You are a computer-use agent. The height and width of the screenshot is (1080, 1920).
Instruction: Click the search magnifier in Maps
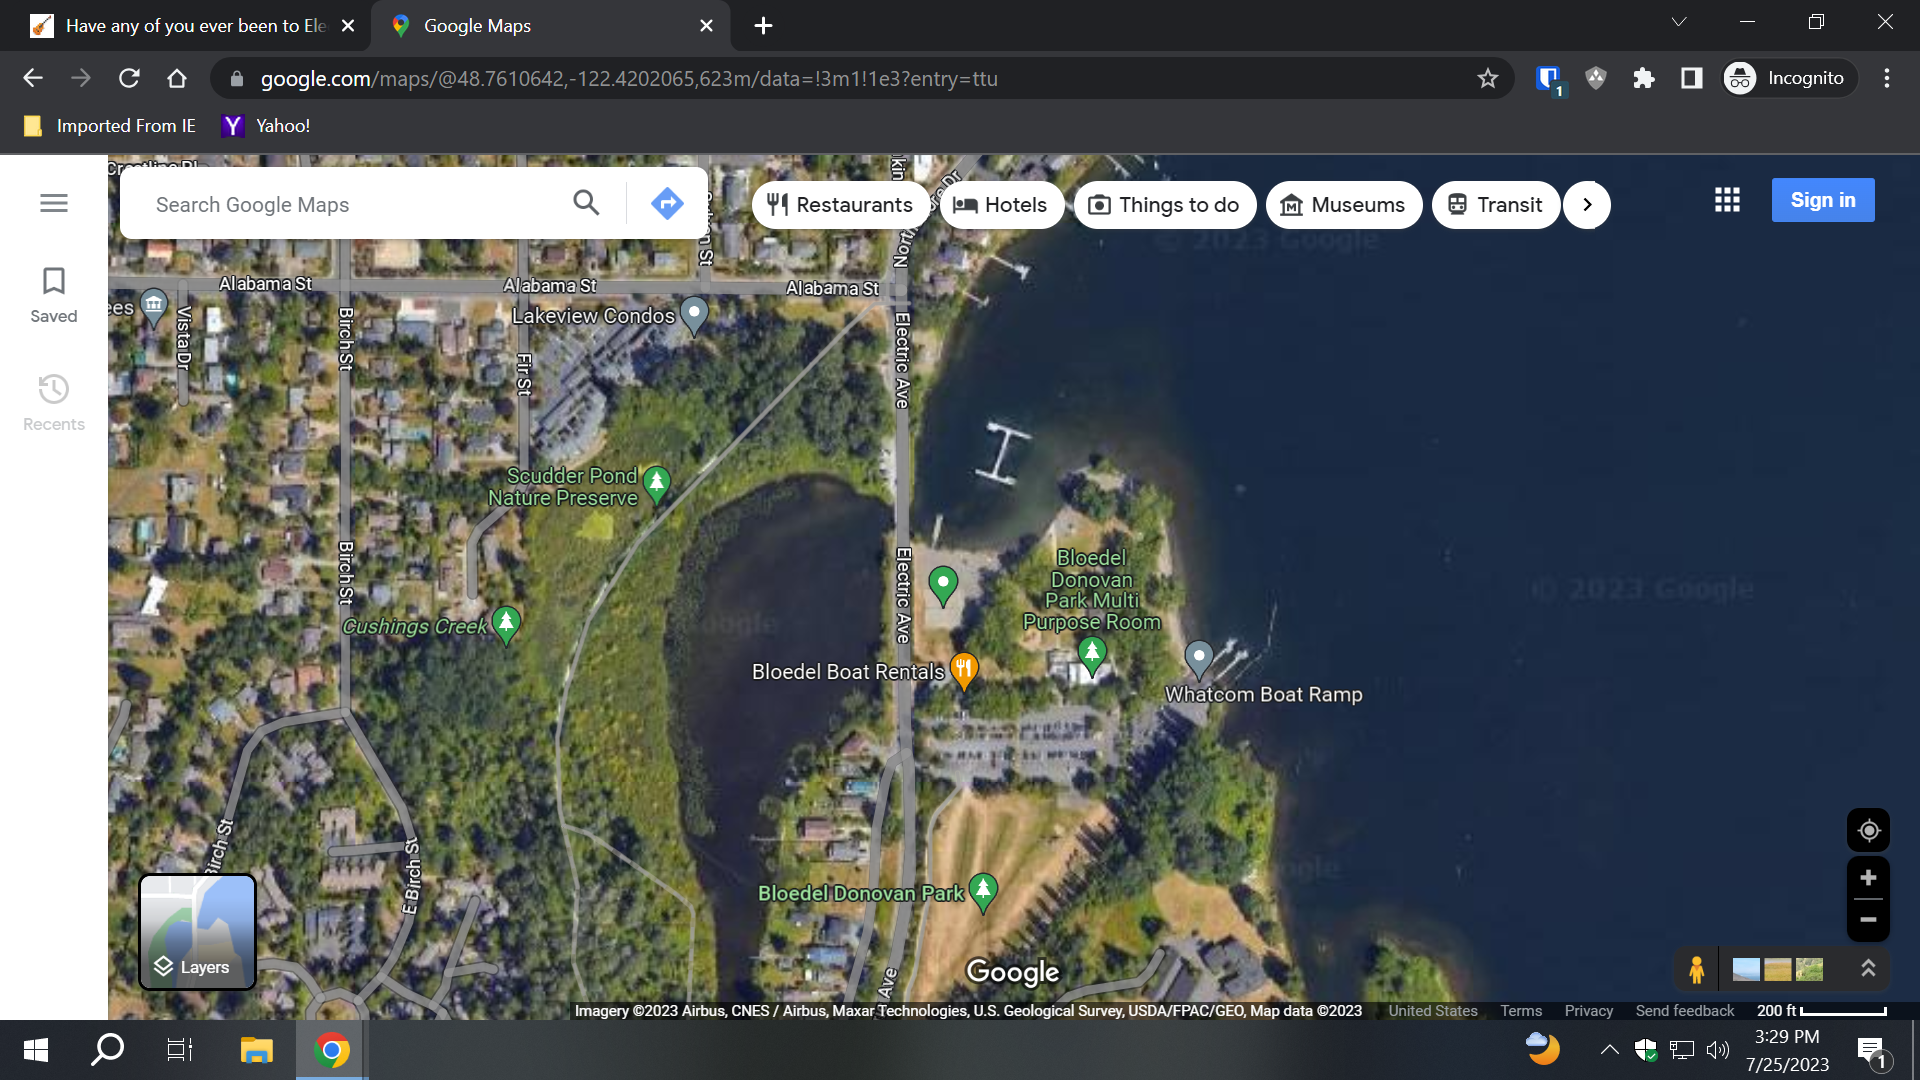[x=586, y=203]
